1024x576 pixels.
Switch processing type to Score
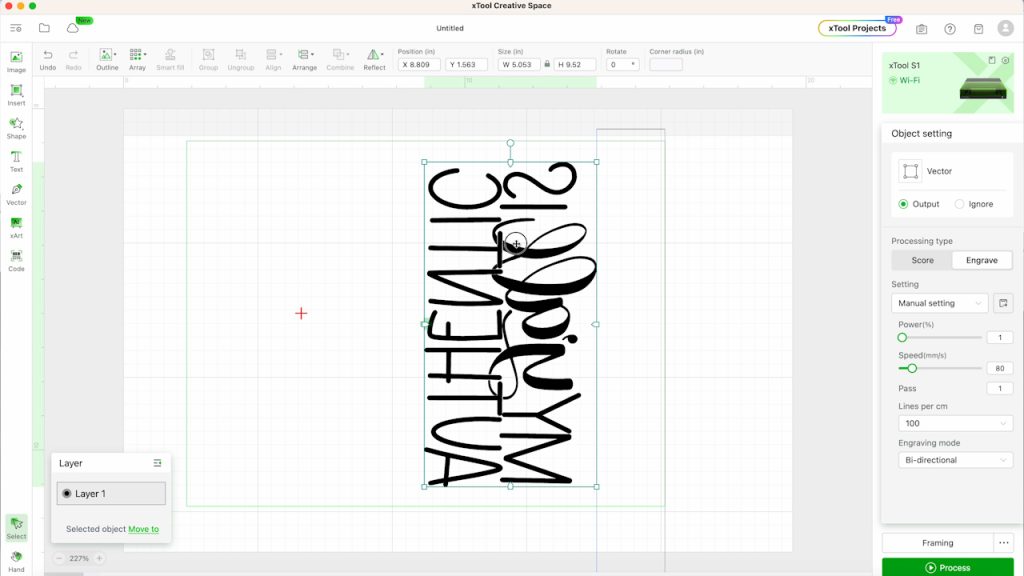(x=921, y=259)
